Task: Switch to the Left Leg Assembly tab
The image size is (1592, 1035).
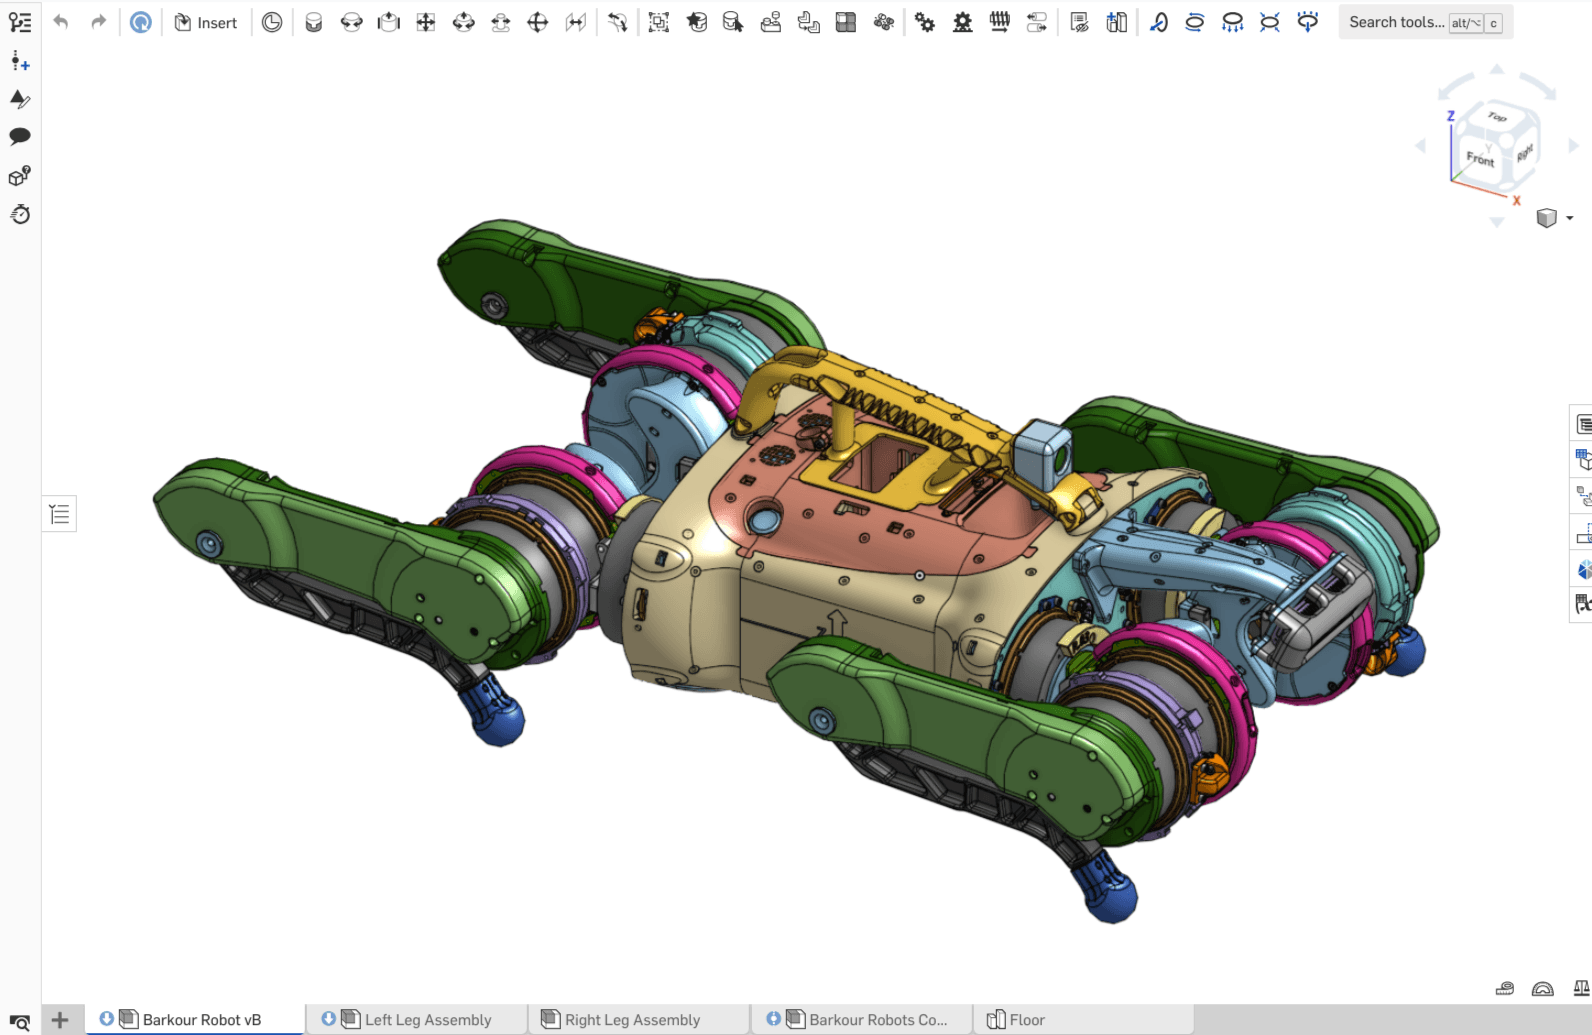Action: coord(417,1020)
